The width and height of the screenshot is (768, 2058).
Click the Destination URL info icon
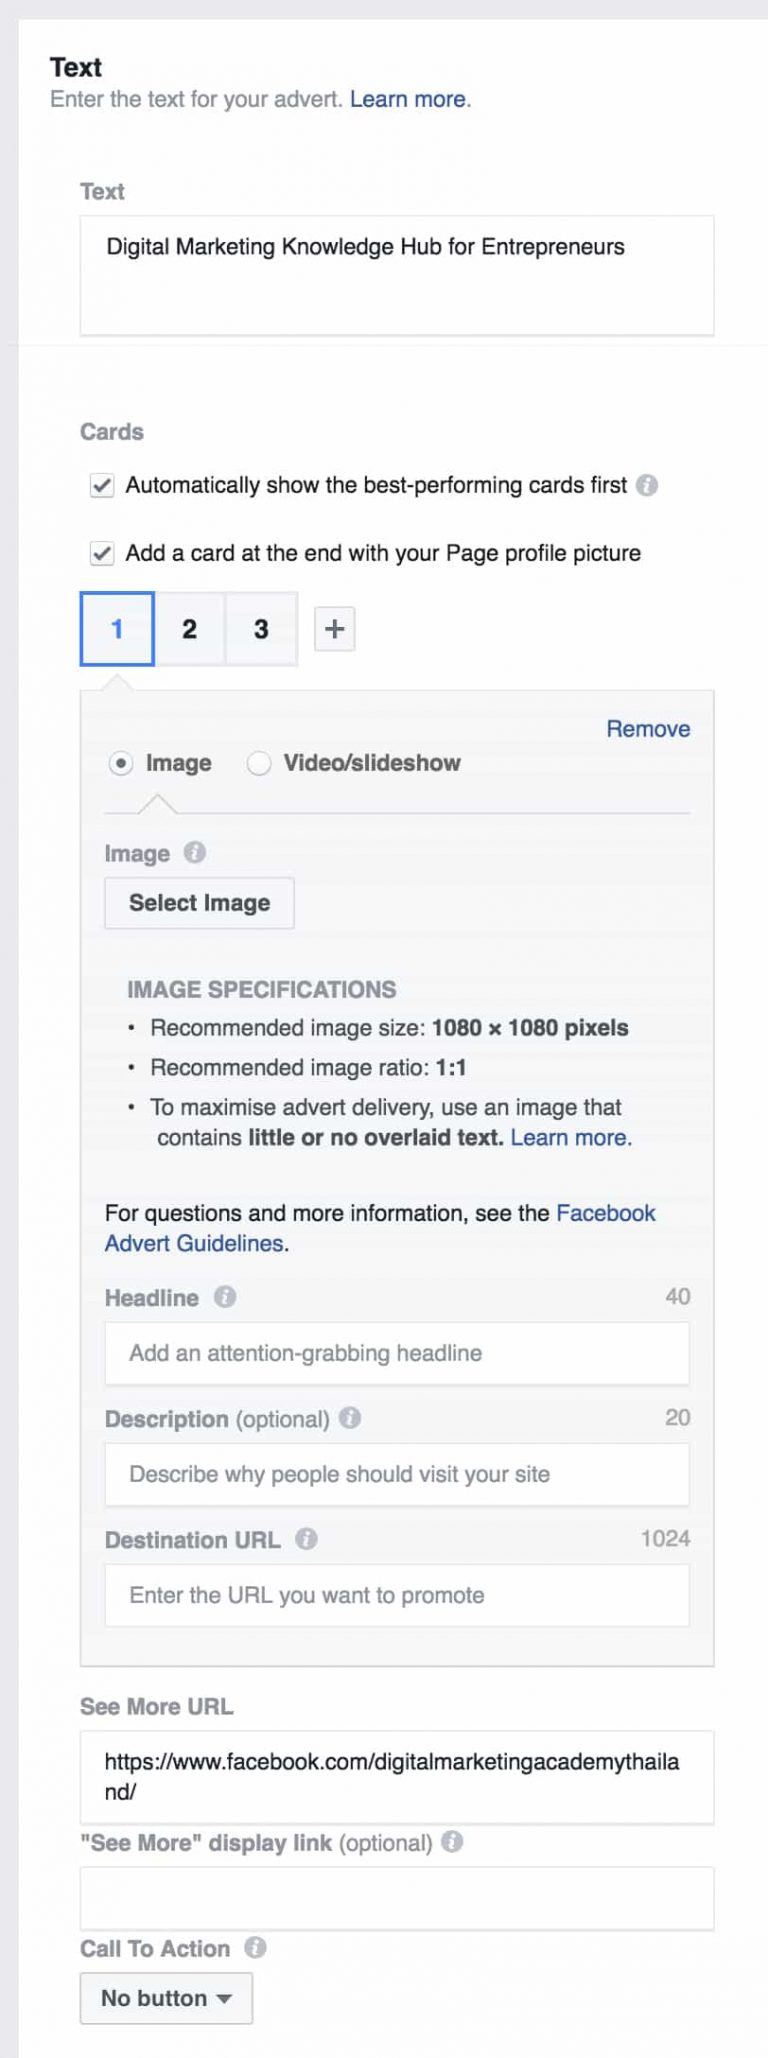point(307,1539)
